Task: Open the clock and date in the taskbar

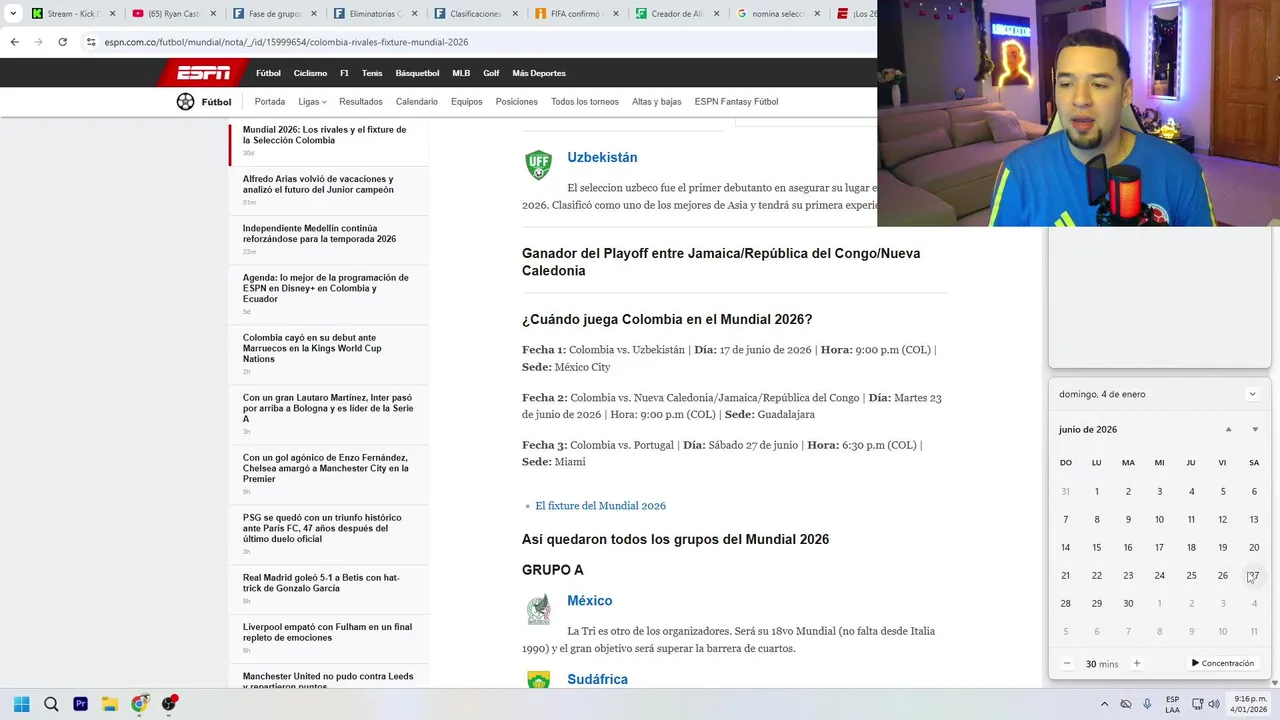Action: pos(1250,704)
